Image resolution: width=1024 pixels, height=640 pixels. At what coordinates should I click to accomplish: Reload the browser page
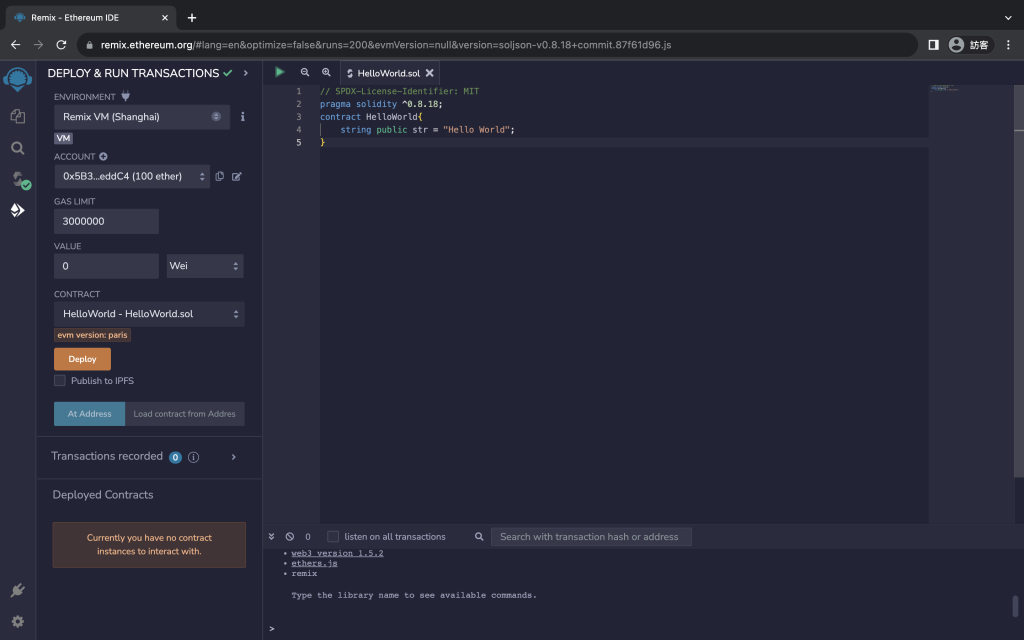click(61, 44)
